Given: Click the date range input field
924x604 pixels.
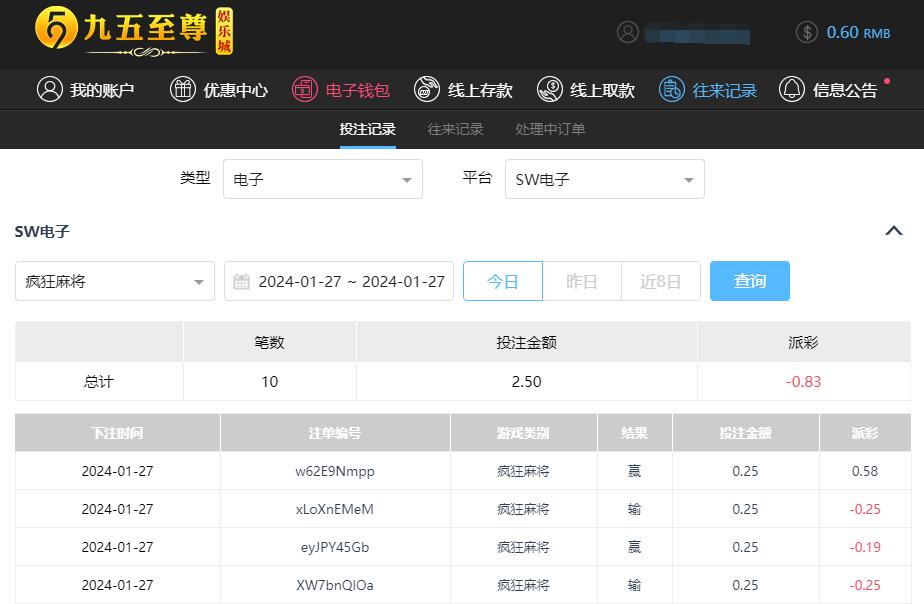Looking at the screenshot, I should click(x=339, y=281).
